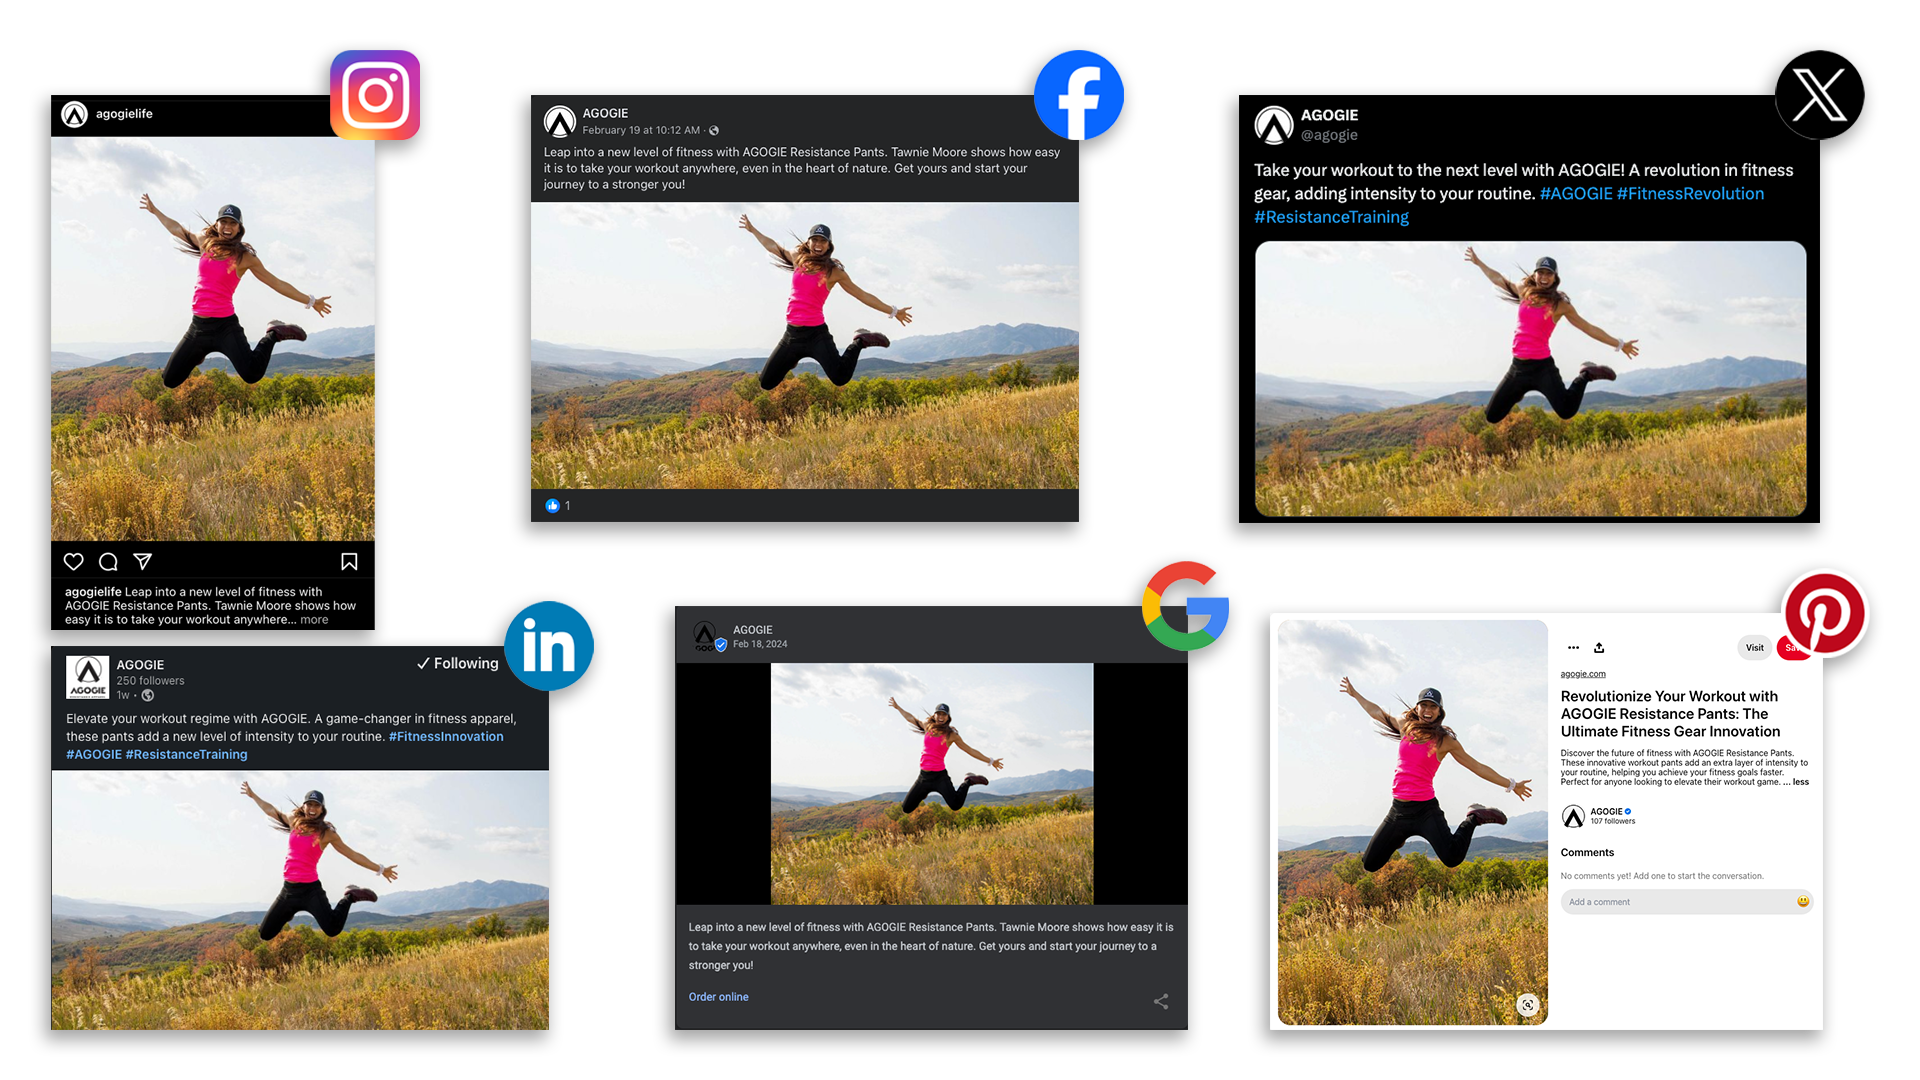
Task: Click the #FitnessInnovation hashtag
Action: click(446, 737)
